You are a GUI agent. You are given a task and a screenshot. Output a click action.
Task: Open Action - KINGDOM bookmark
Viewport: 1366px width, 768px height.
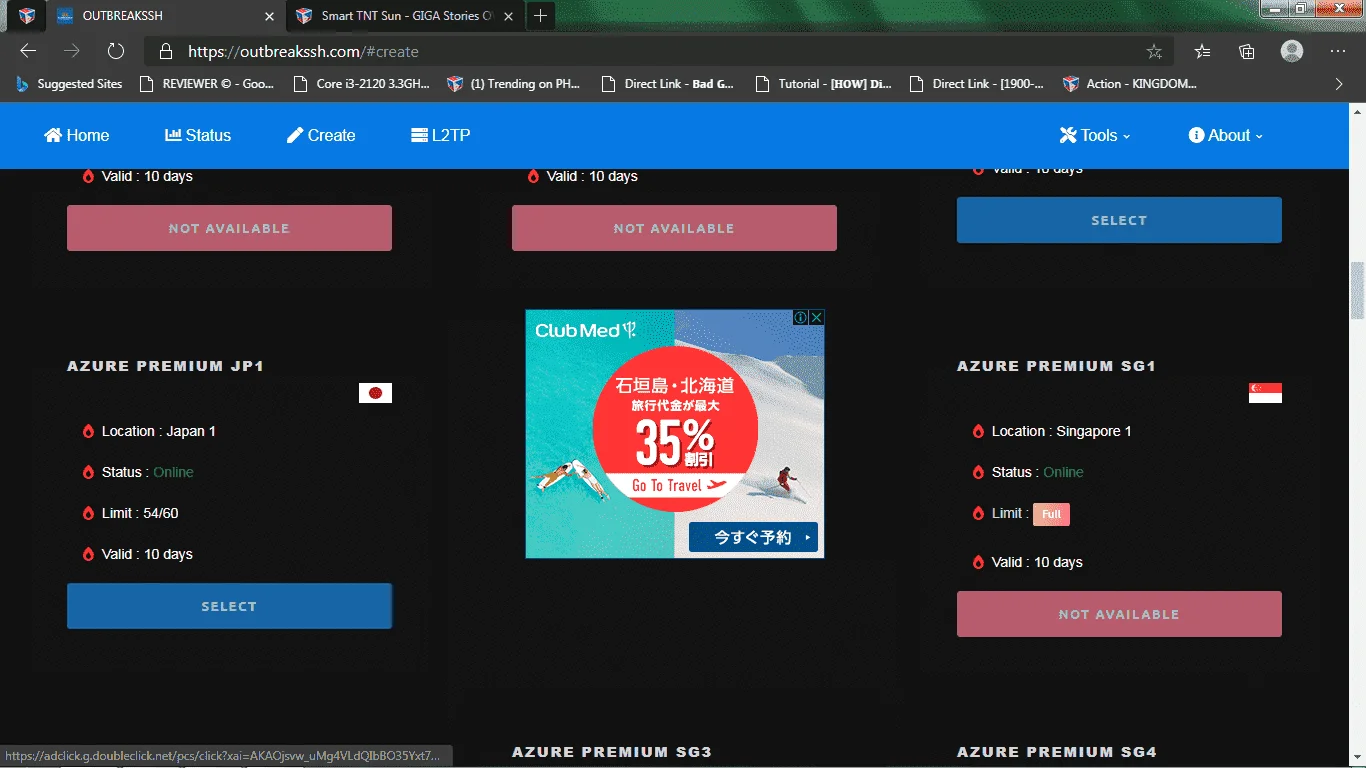pyautogui.click(x=1130, y=84)
